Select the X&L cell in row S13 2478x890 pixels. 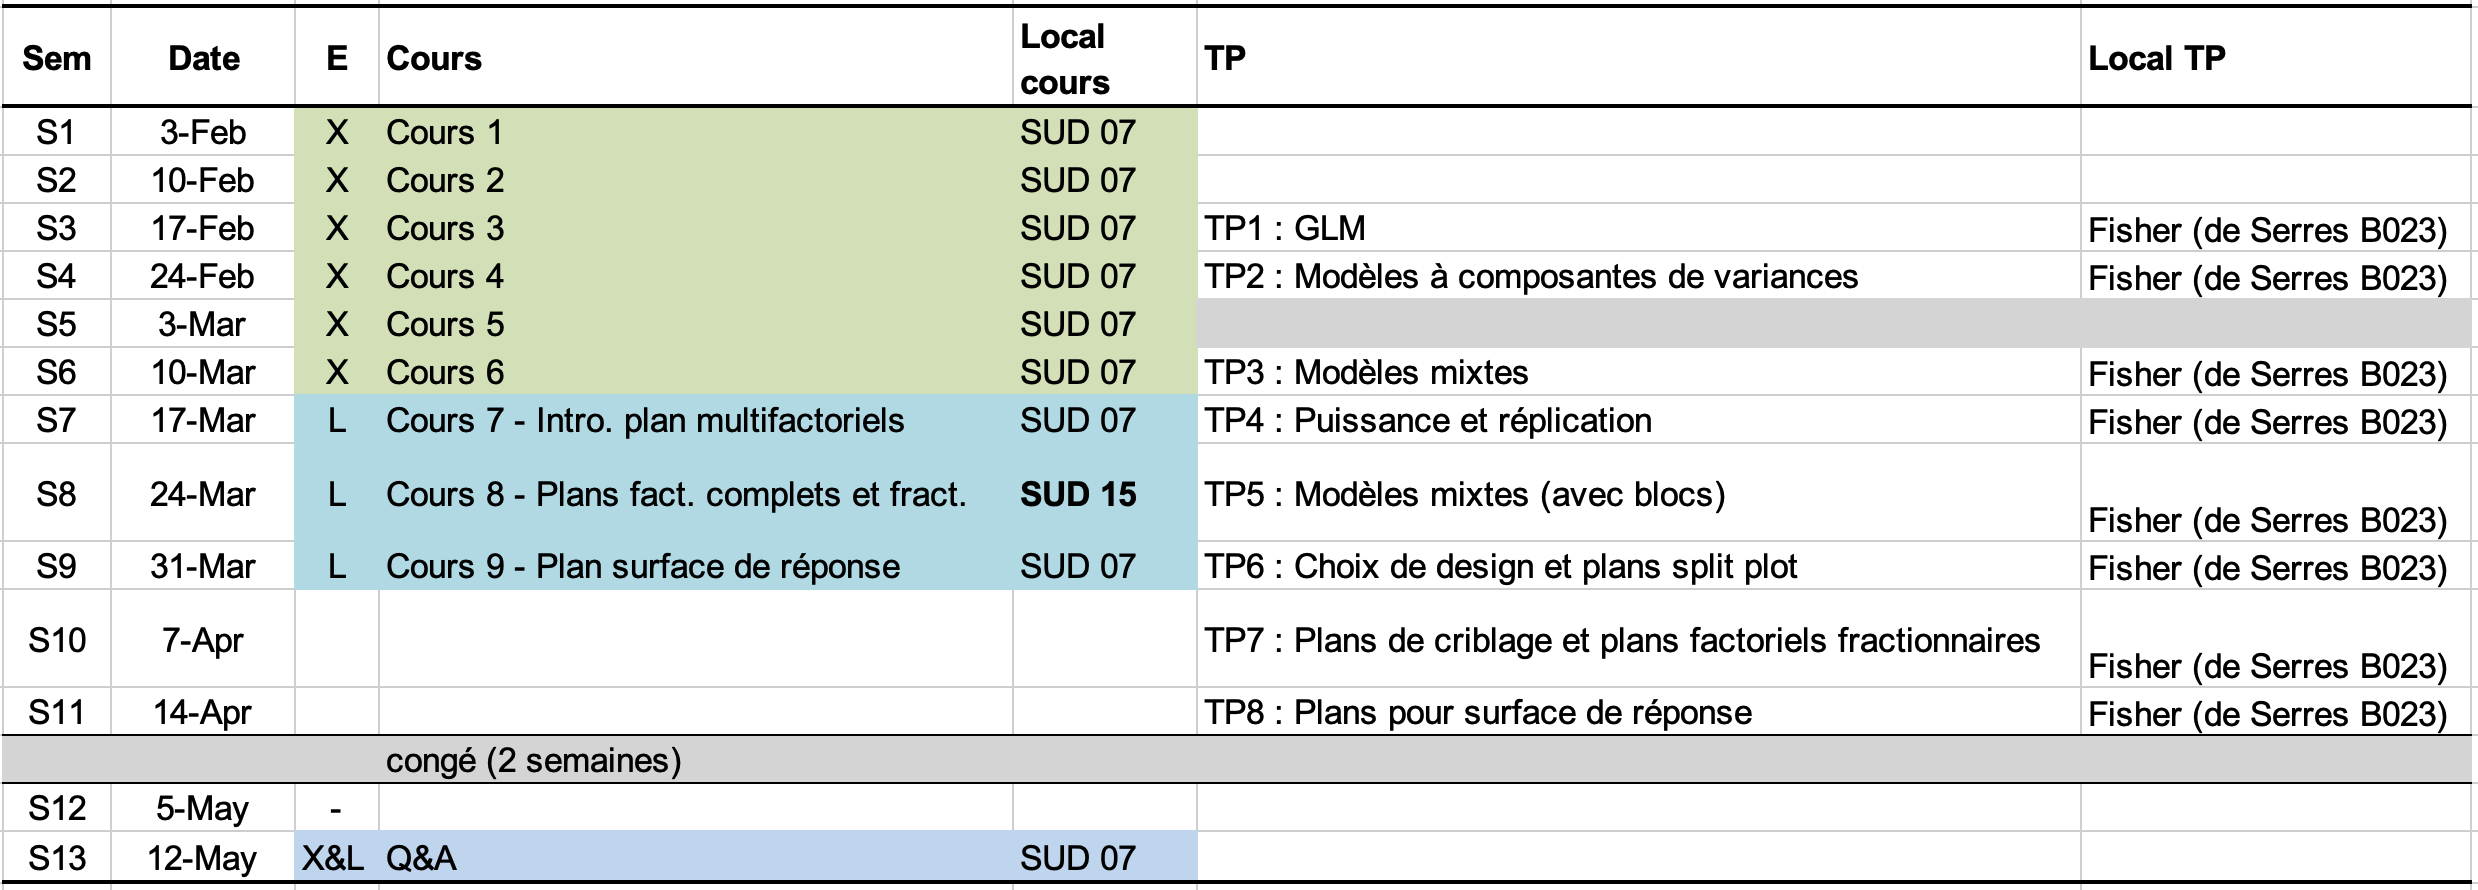(x=334, y=858)
